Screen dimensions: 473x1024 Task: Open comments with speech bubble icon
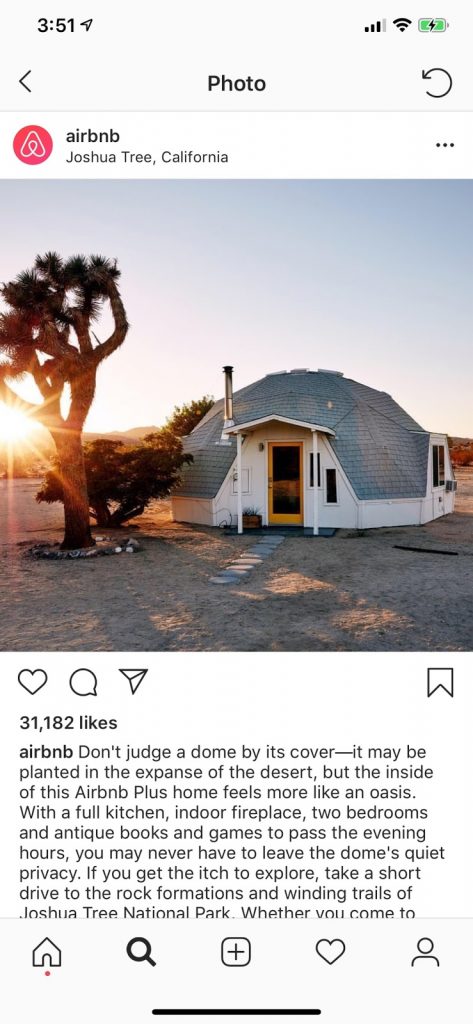click(84, 682)
